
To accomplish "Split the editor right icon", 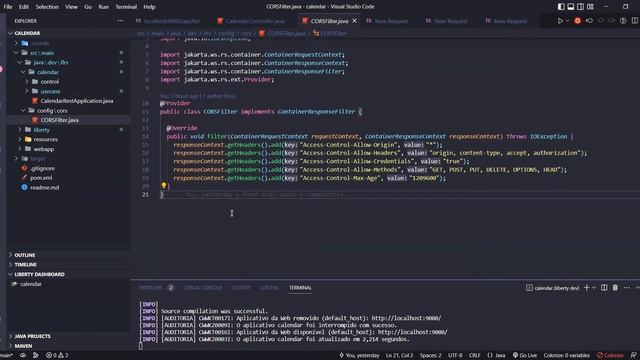I will pos(635,21).
